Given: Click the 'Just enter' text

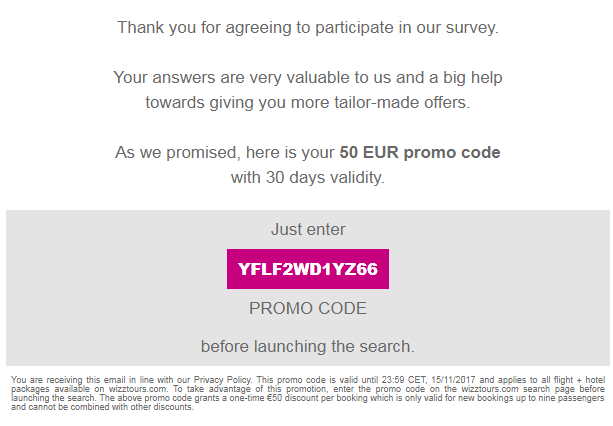Looking at the screenshot, I should click(308, 229).
